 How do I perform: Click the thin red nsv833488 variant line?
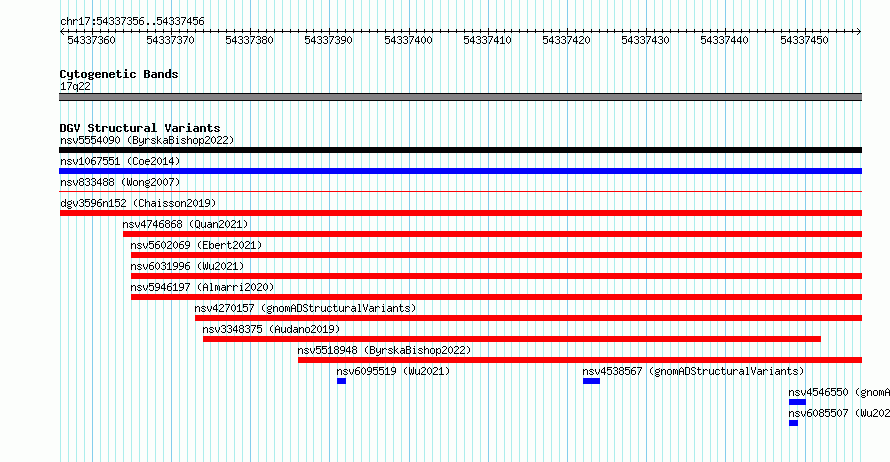(460, 192)
